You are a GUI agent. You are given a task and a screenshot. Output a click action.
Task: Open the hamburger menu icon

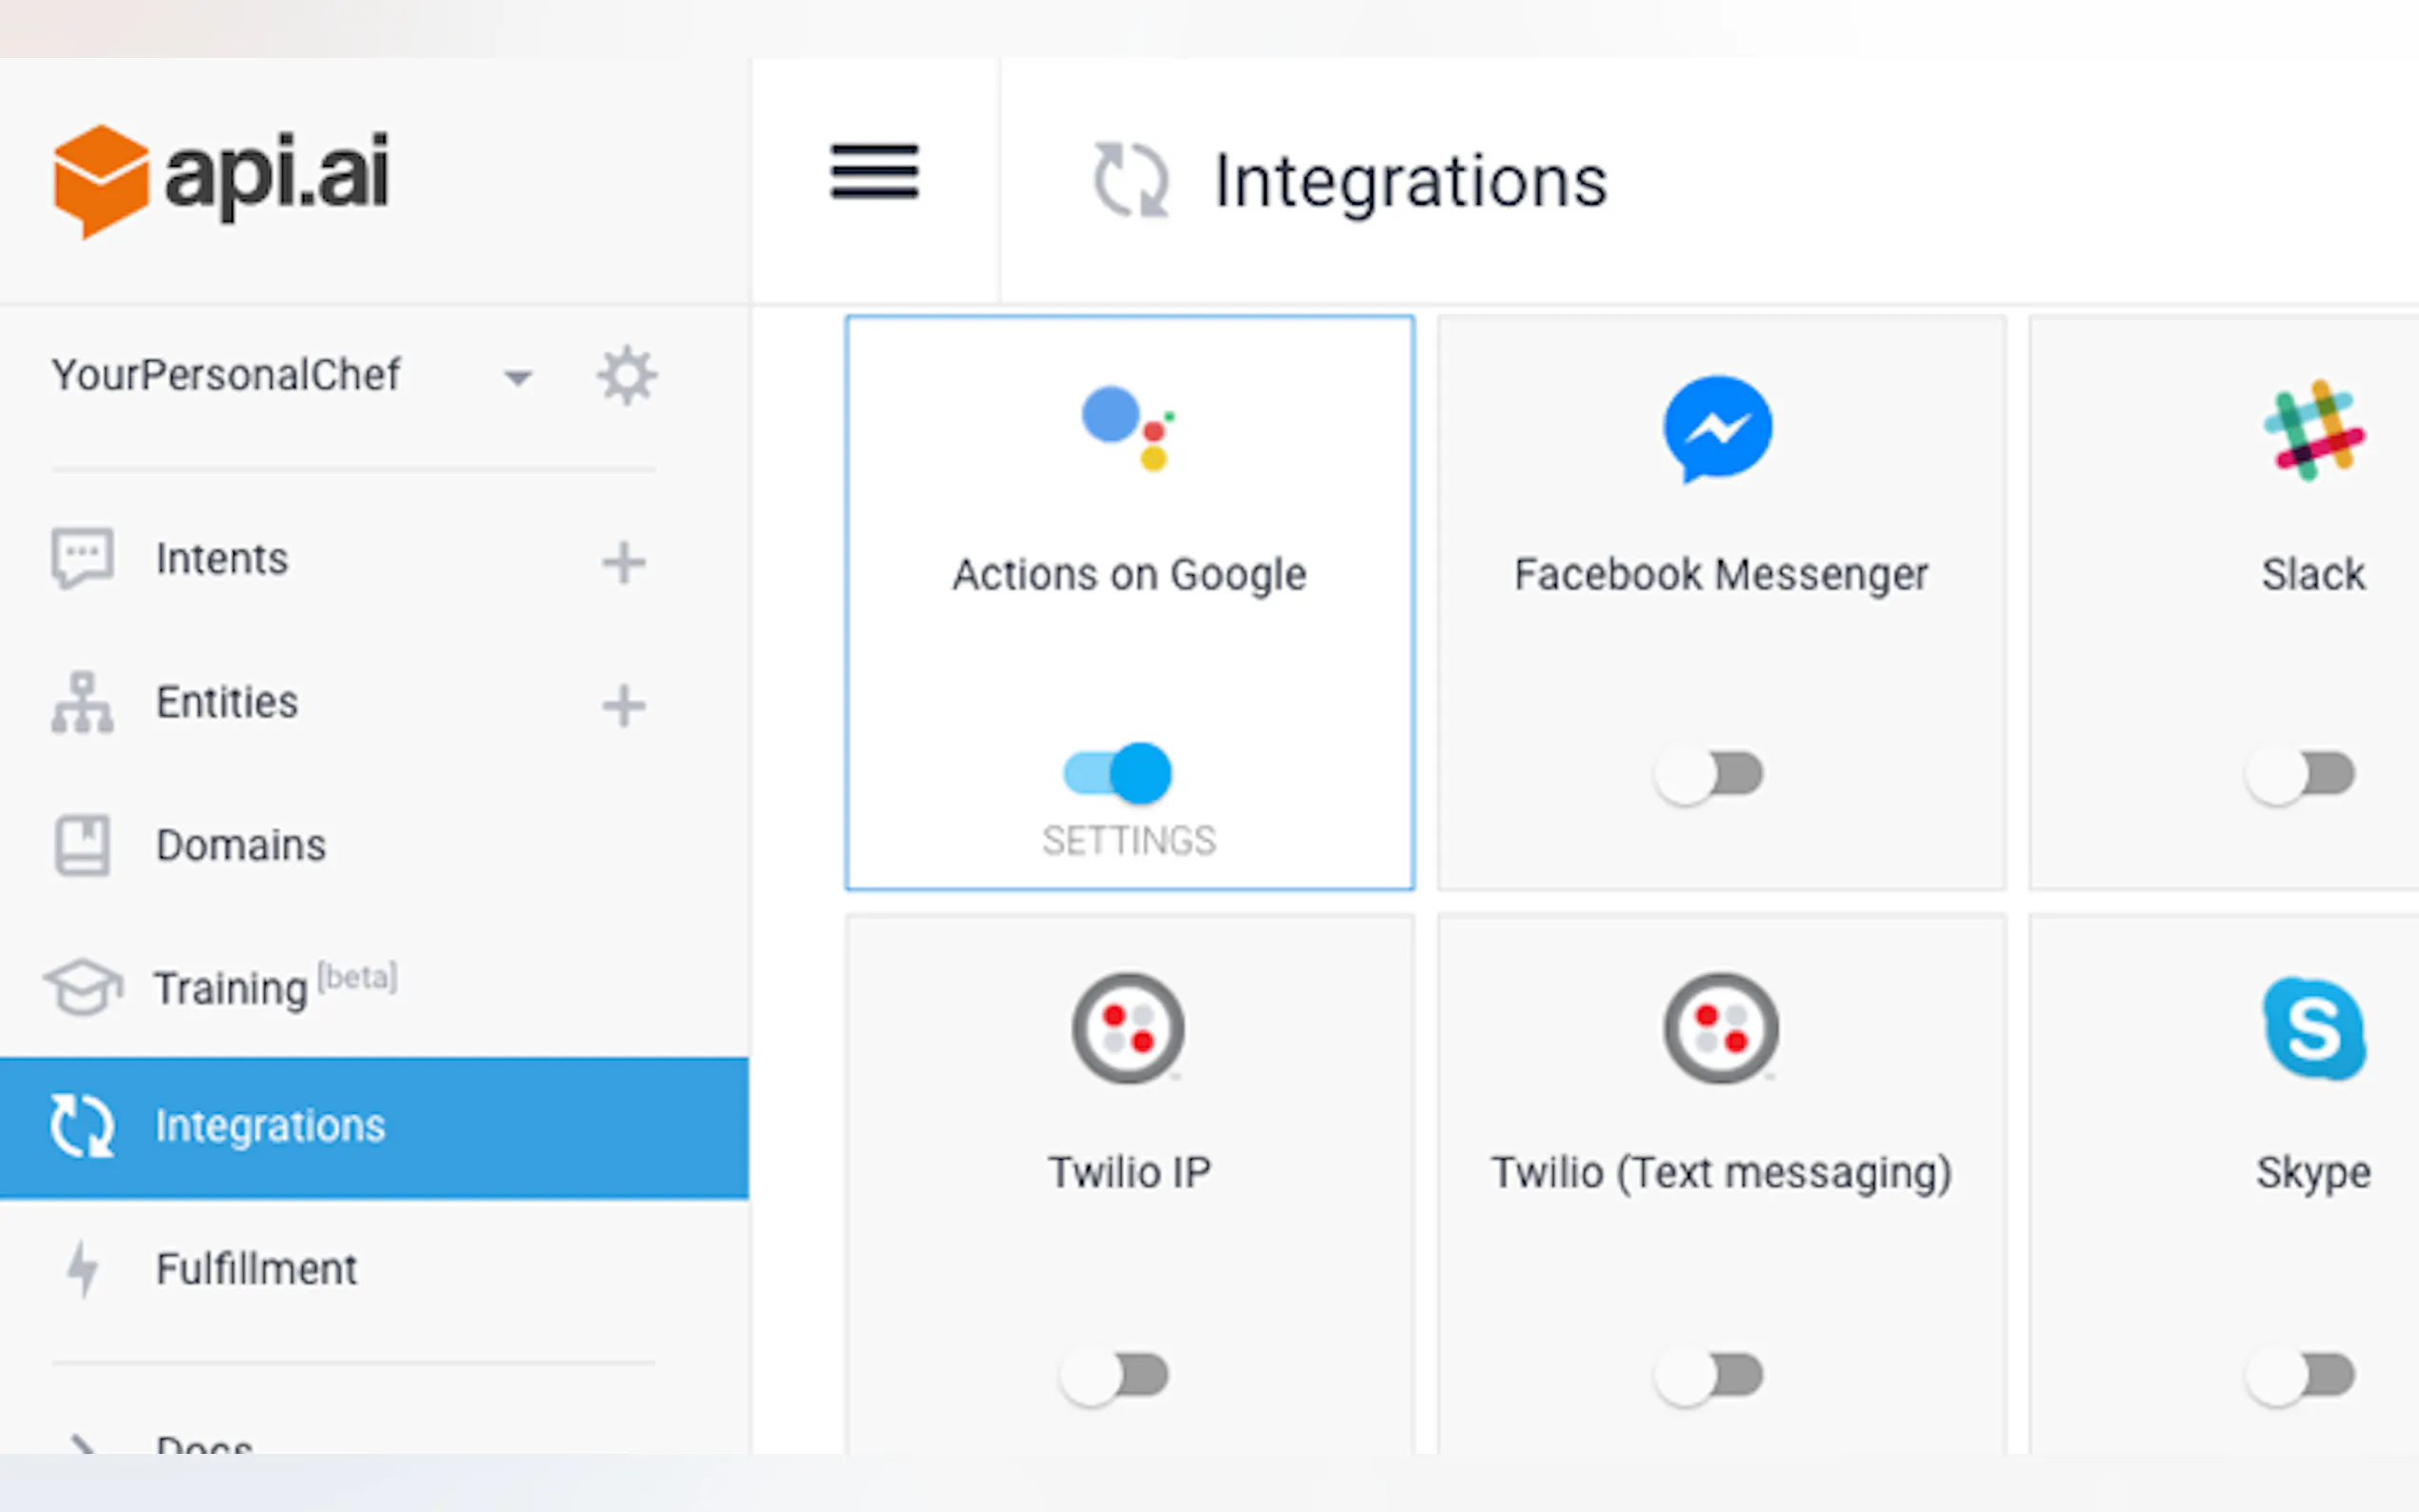point(874,172)
